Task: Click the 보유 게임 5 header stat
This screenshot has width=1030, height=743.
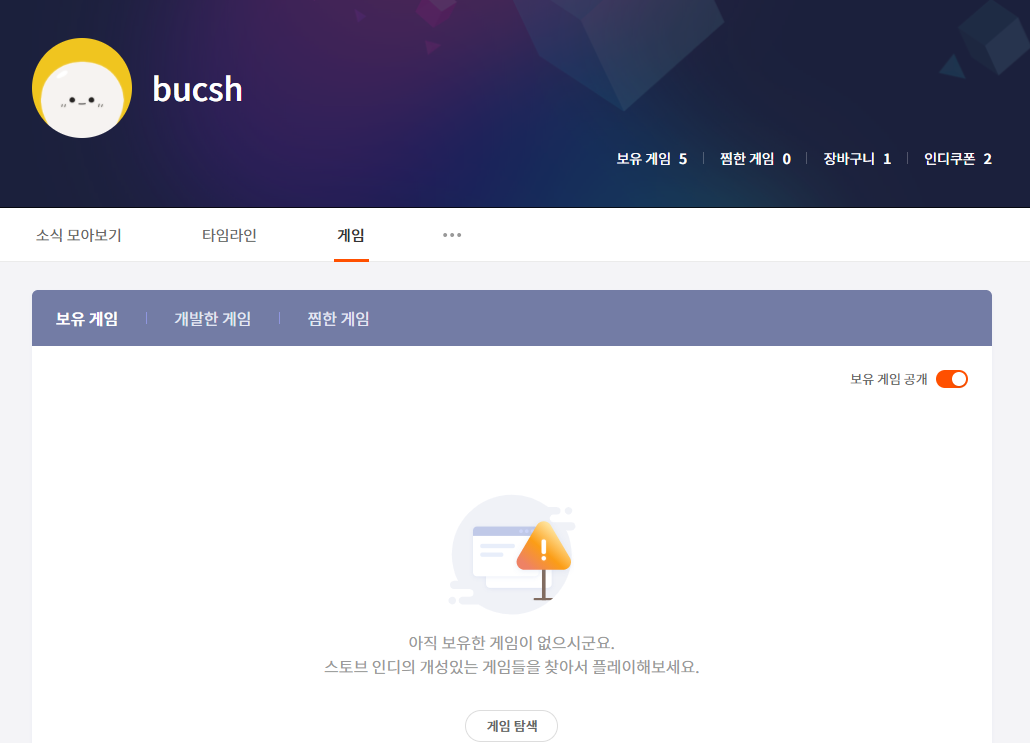Action: (x=651, y=159)
